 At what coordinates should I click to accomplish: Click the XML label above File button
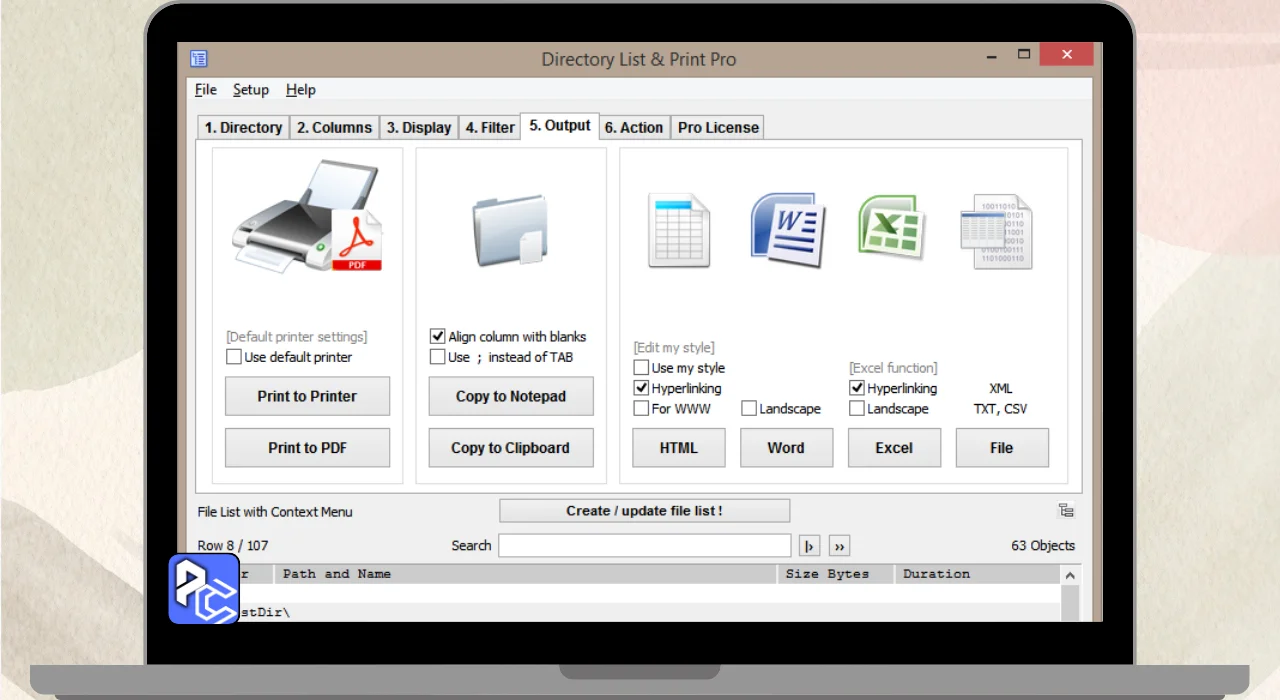[x=1001, y=388]
